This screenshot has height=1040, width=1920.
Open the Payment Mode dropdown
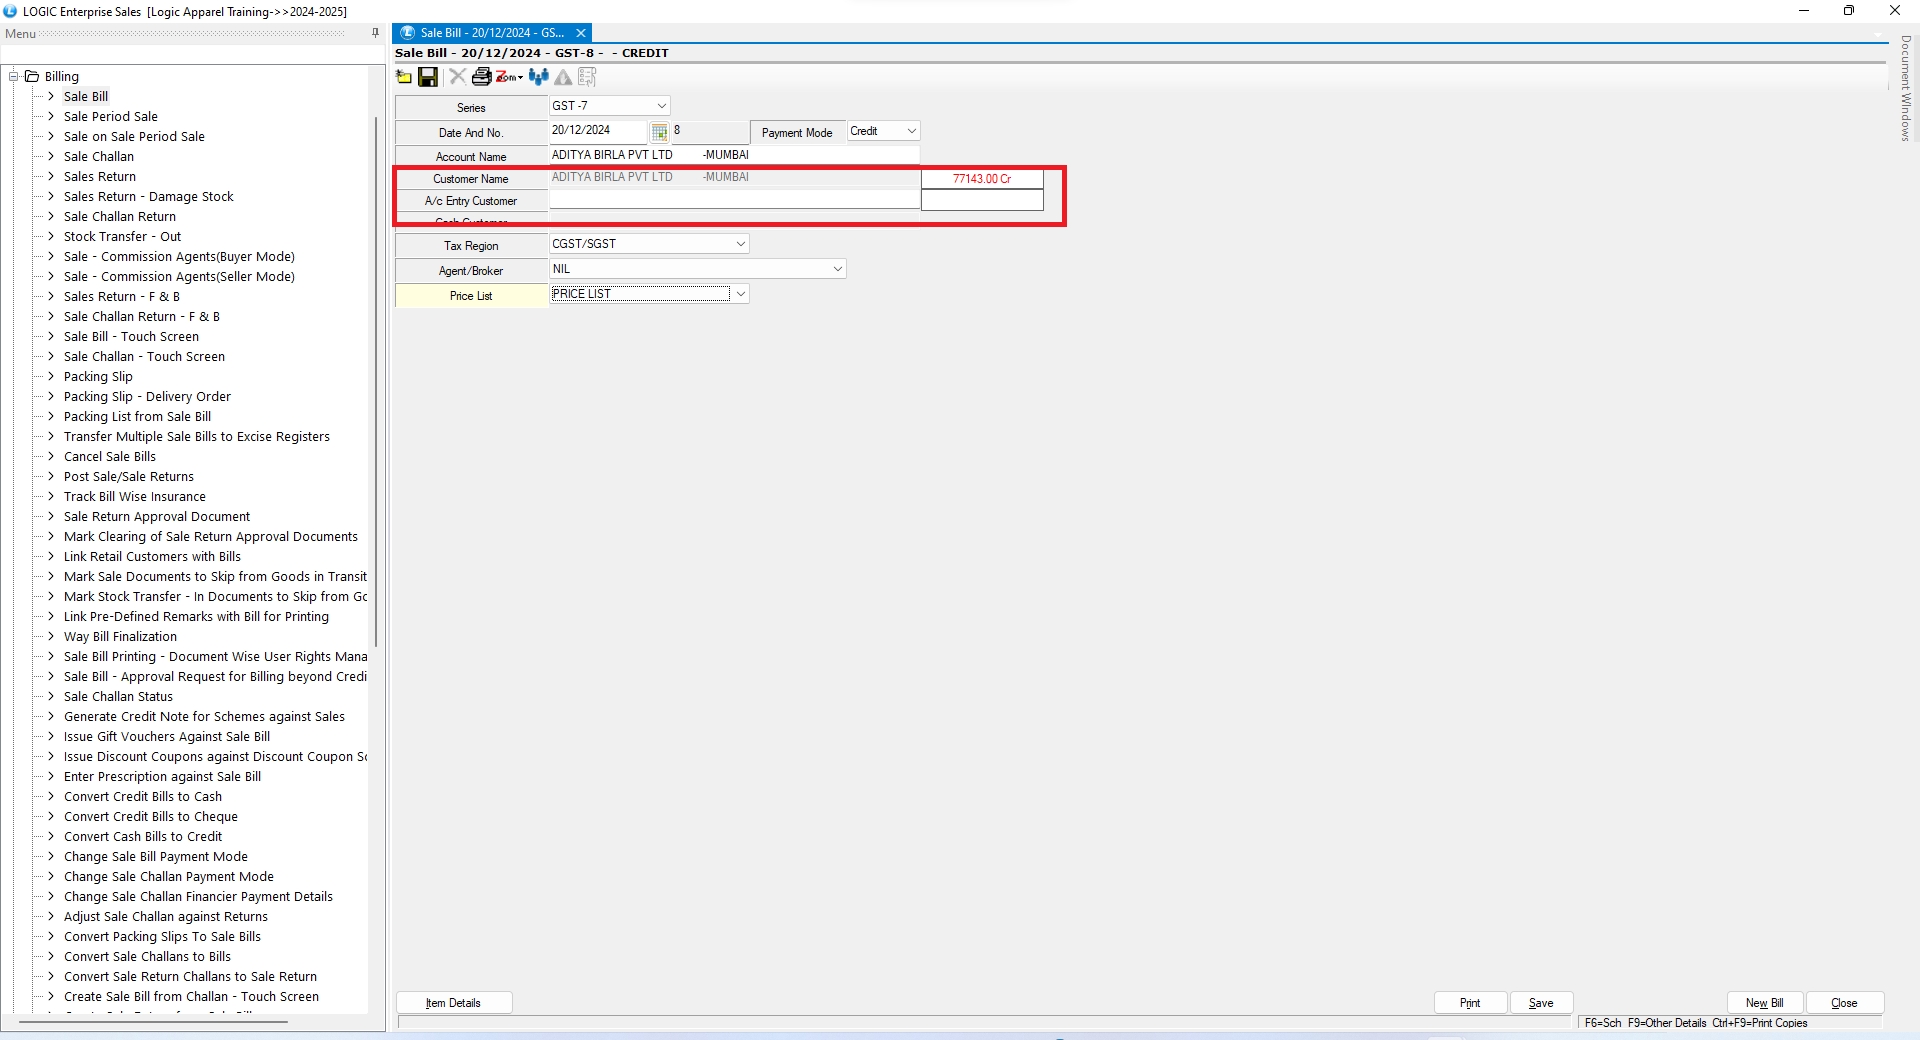[911, 131]
